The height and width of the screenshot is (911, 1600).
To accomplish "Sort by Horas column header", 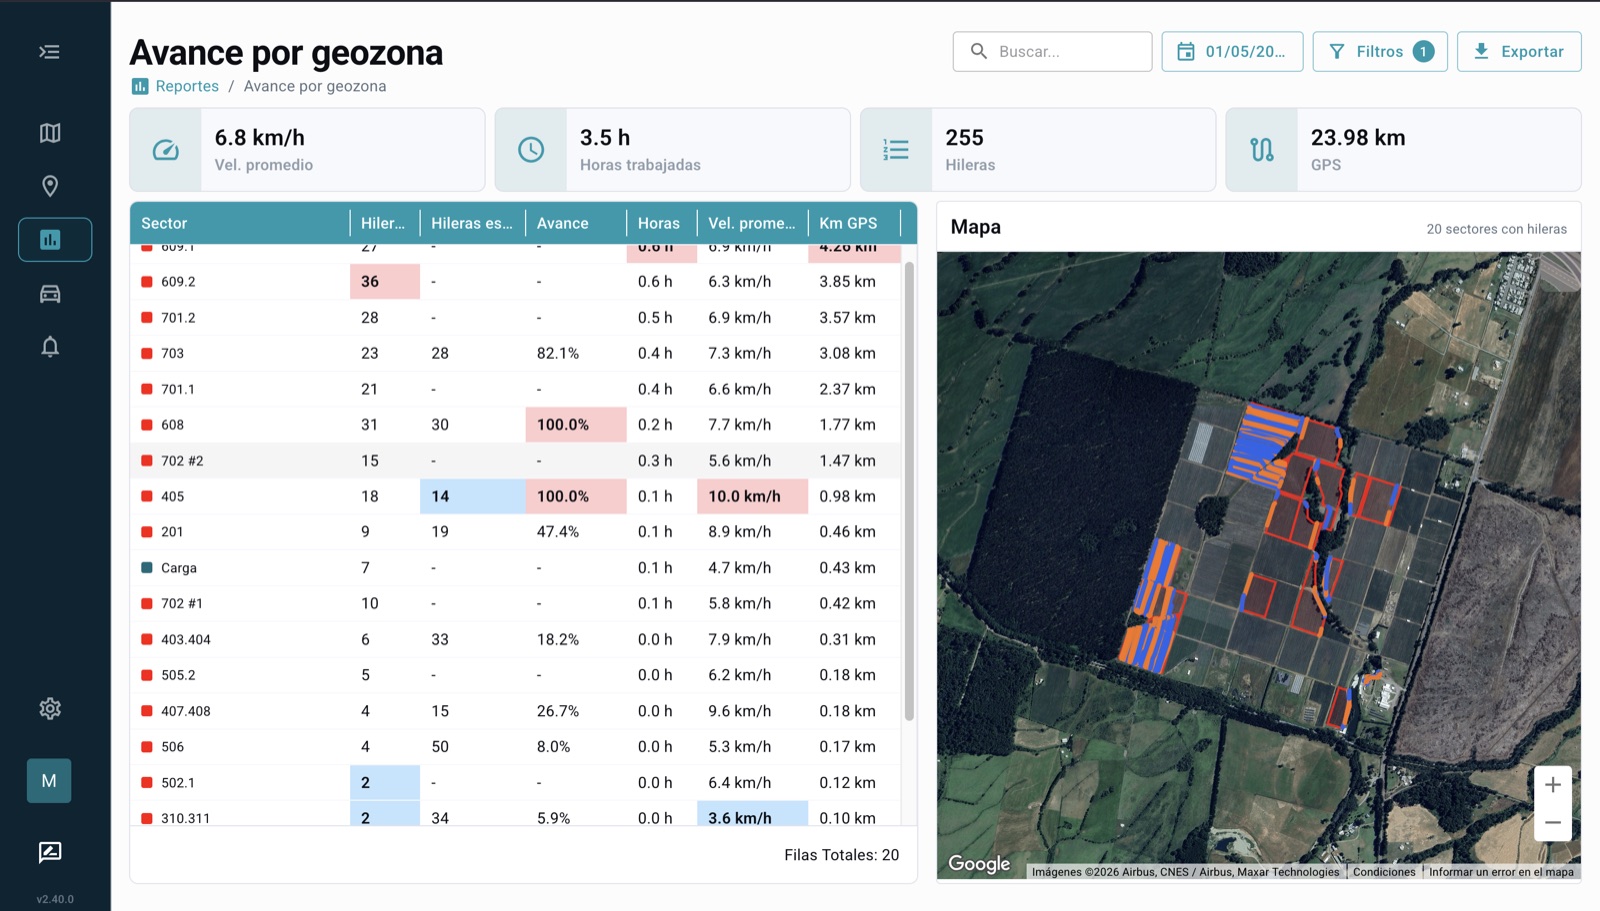I will 661,223.
